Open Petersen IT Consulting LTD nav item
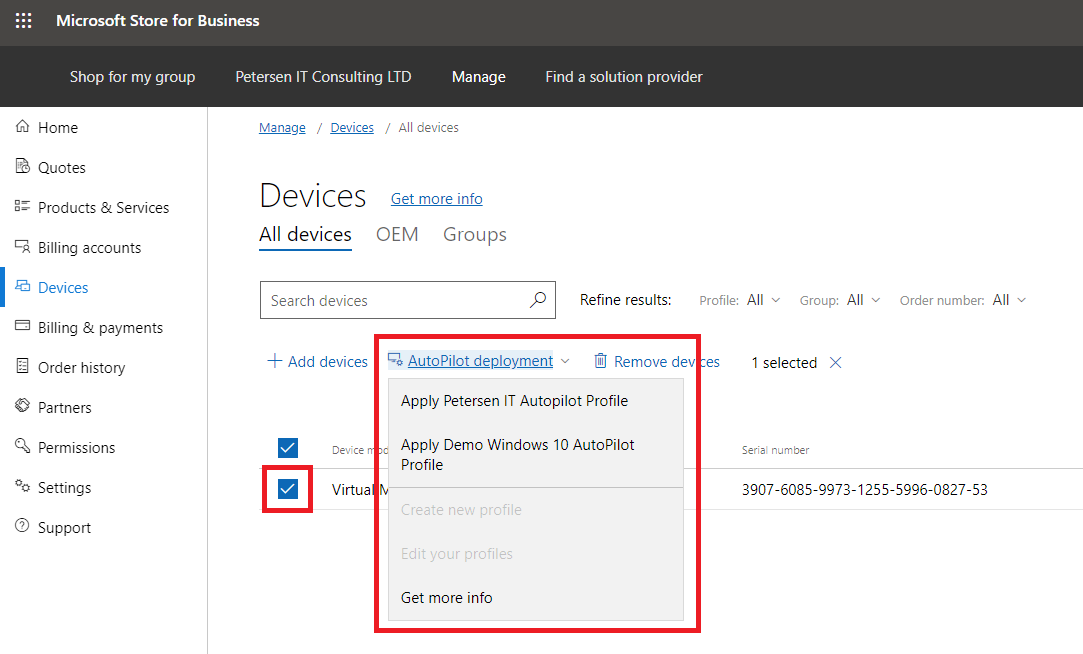 (x=323, y=77)
